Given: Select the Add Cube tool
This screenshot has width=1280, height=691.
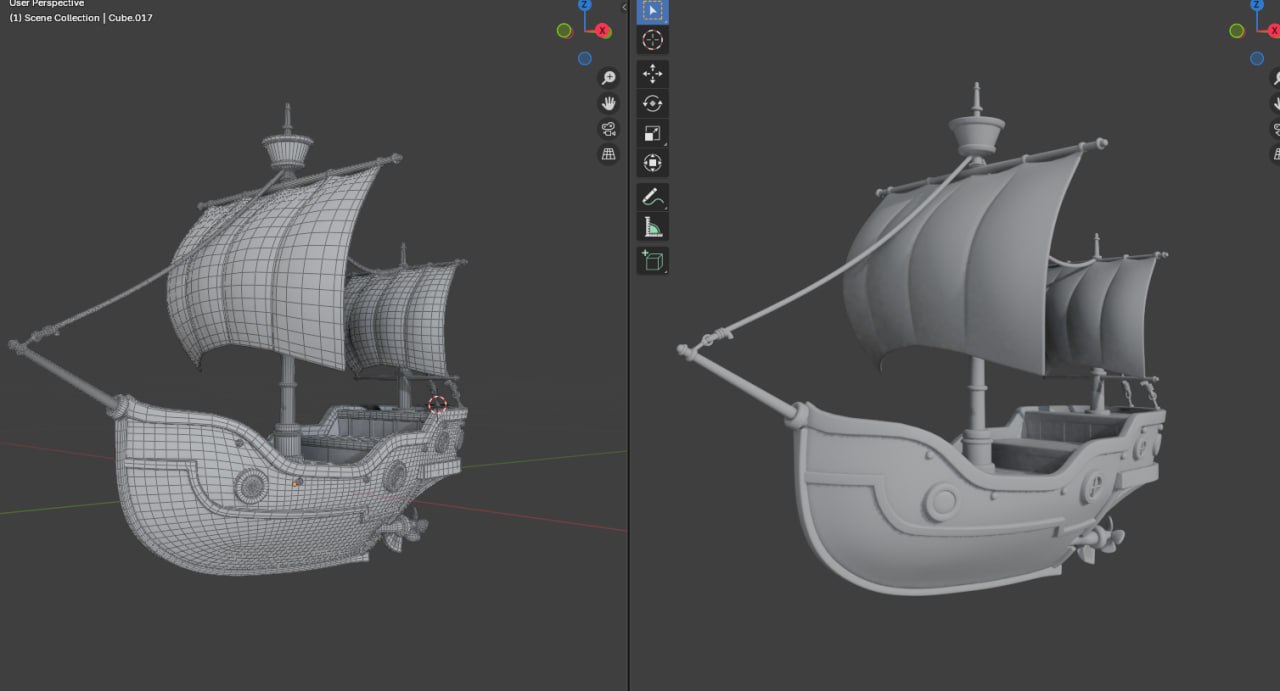Looking at the screenshot, I should pyautogui.click(x=652, y=261).
